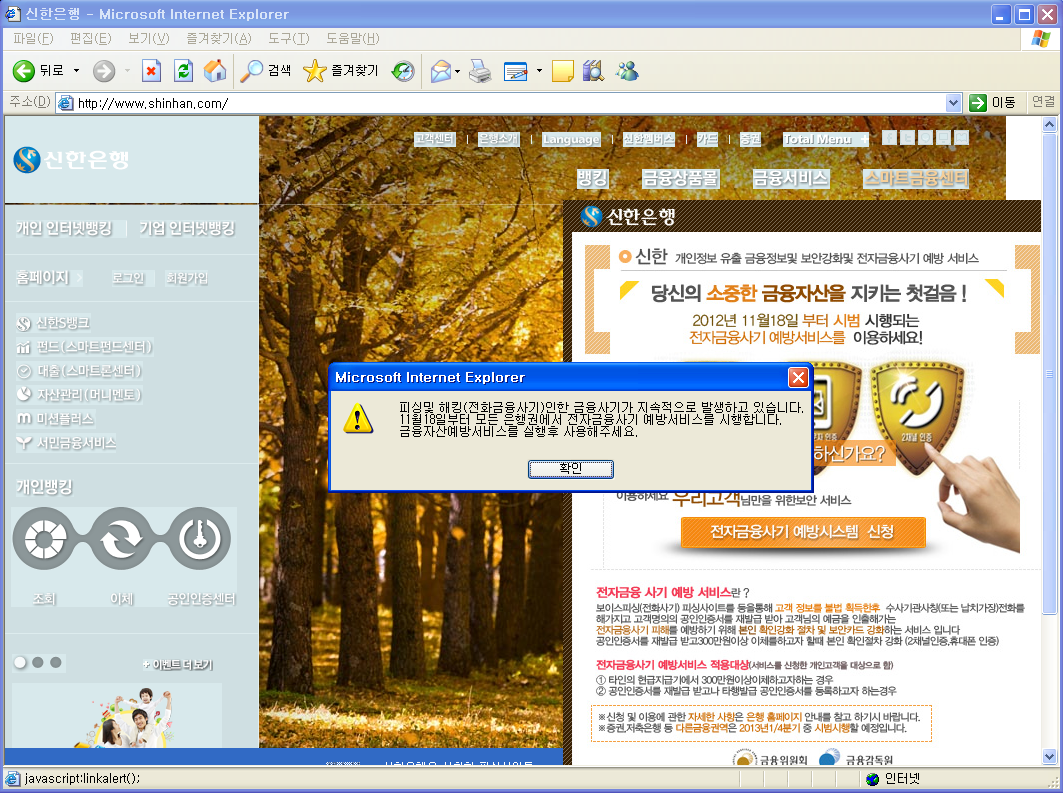Viewport: 1063px width, 793px height.
Task: Stop loading with the red X icon
Action: pos(151,70)
